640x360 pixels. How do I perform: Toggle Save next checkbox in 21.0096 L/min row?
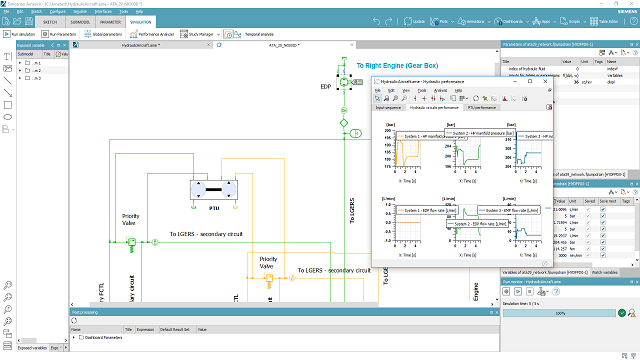click(603, 209)
